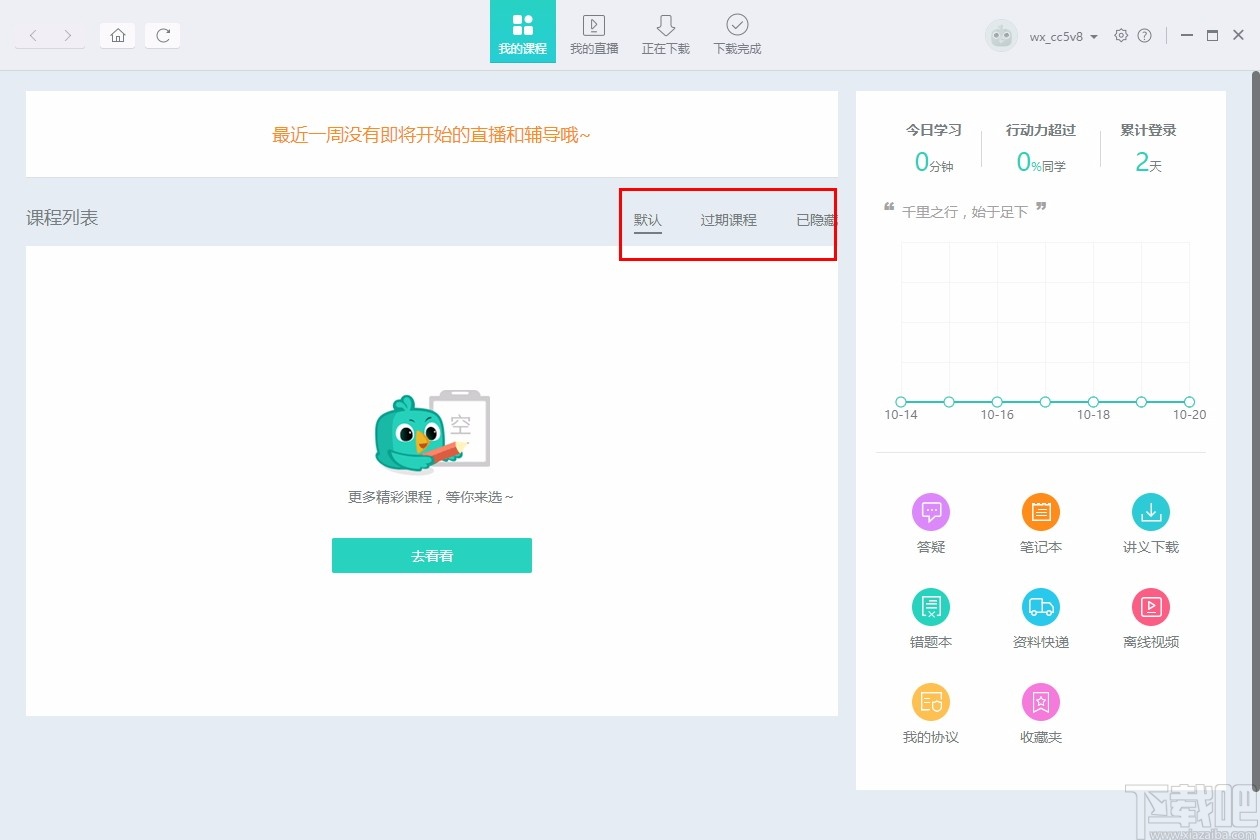Refresh the page with the reload icon
This screenshot has width=1260, height=840.
pos(162,34)
